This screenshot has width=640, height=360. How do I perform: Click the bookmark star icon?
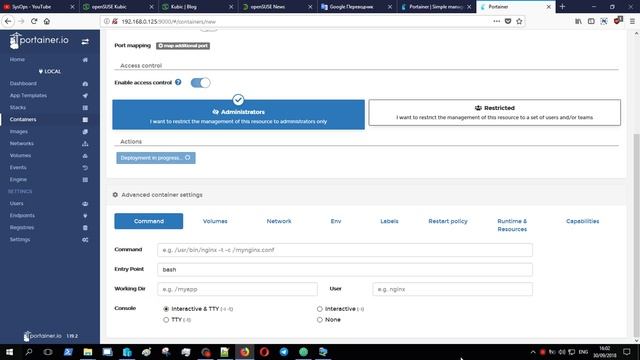coord(519,21)
